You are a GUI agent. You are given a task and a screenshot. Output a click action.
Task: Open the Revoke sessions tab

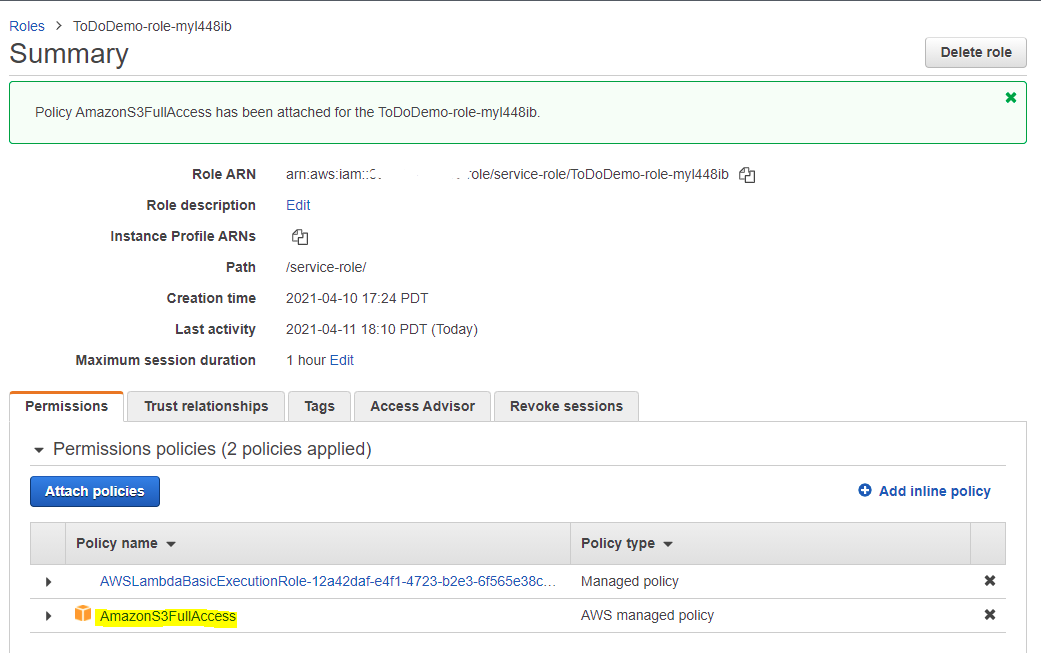(566, 406)
